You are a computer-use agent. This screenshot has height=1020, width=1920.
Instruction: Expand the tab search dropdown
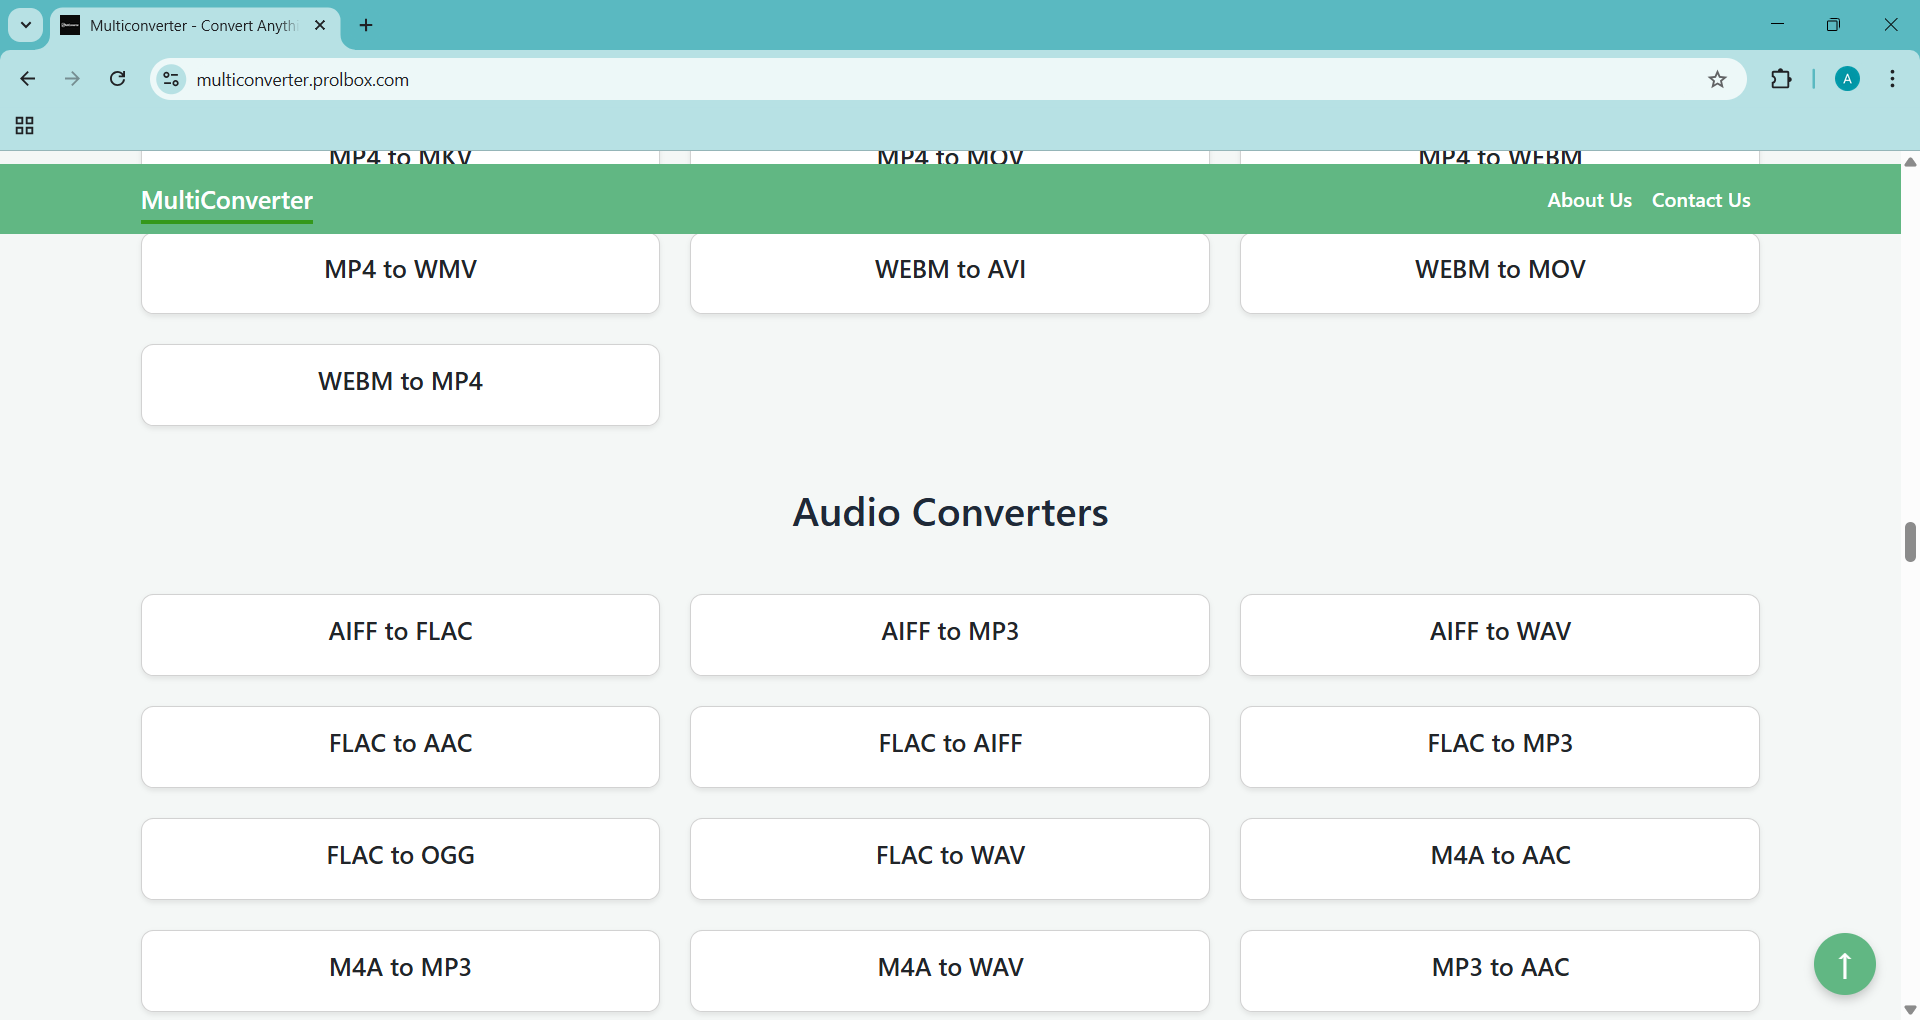pyautogui.click(x=26, y=26)
